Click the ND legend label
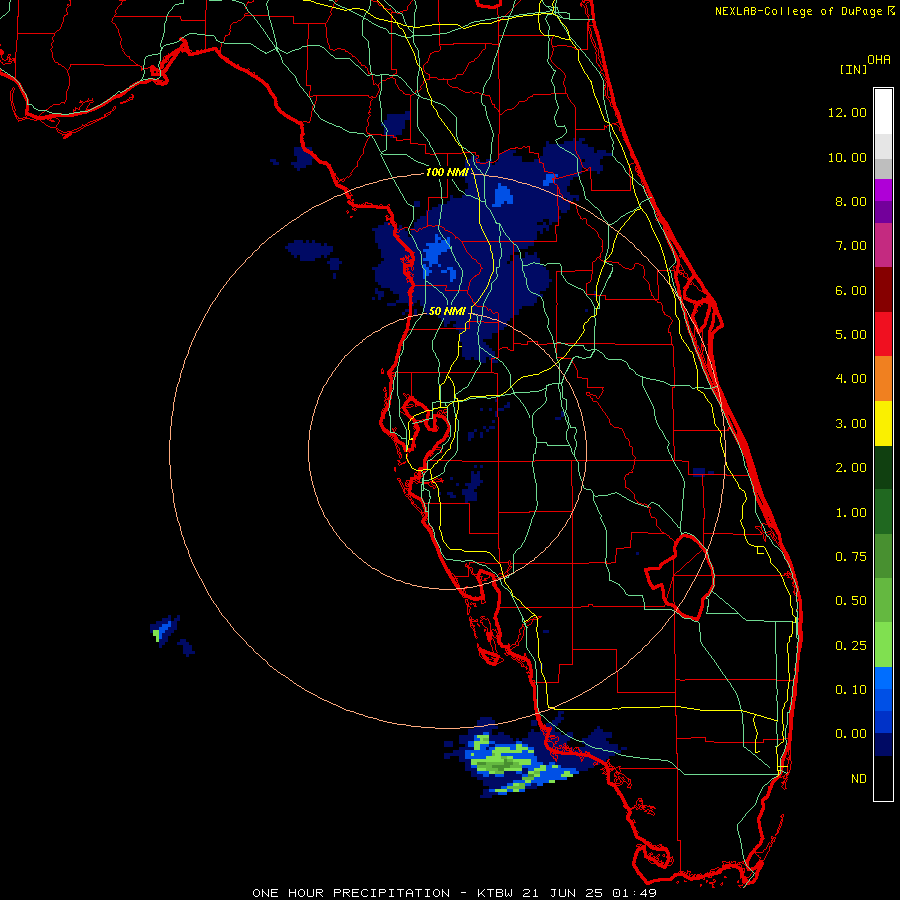 pos(859,779)
